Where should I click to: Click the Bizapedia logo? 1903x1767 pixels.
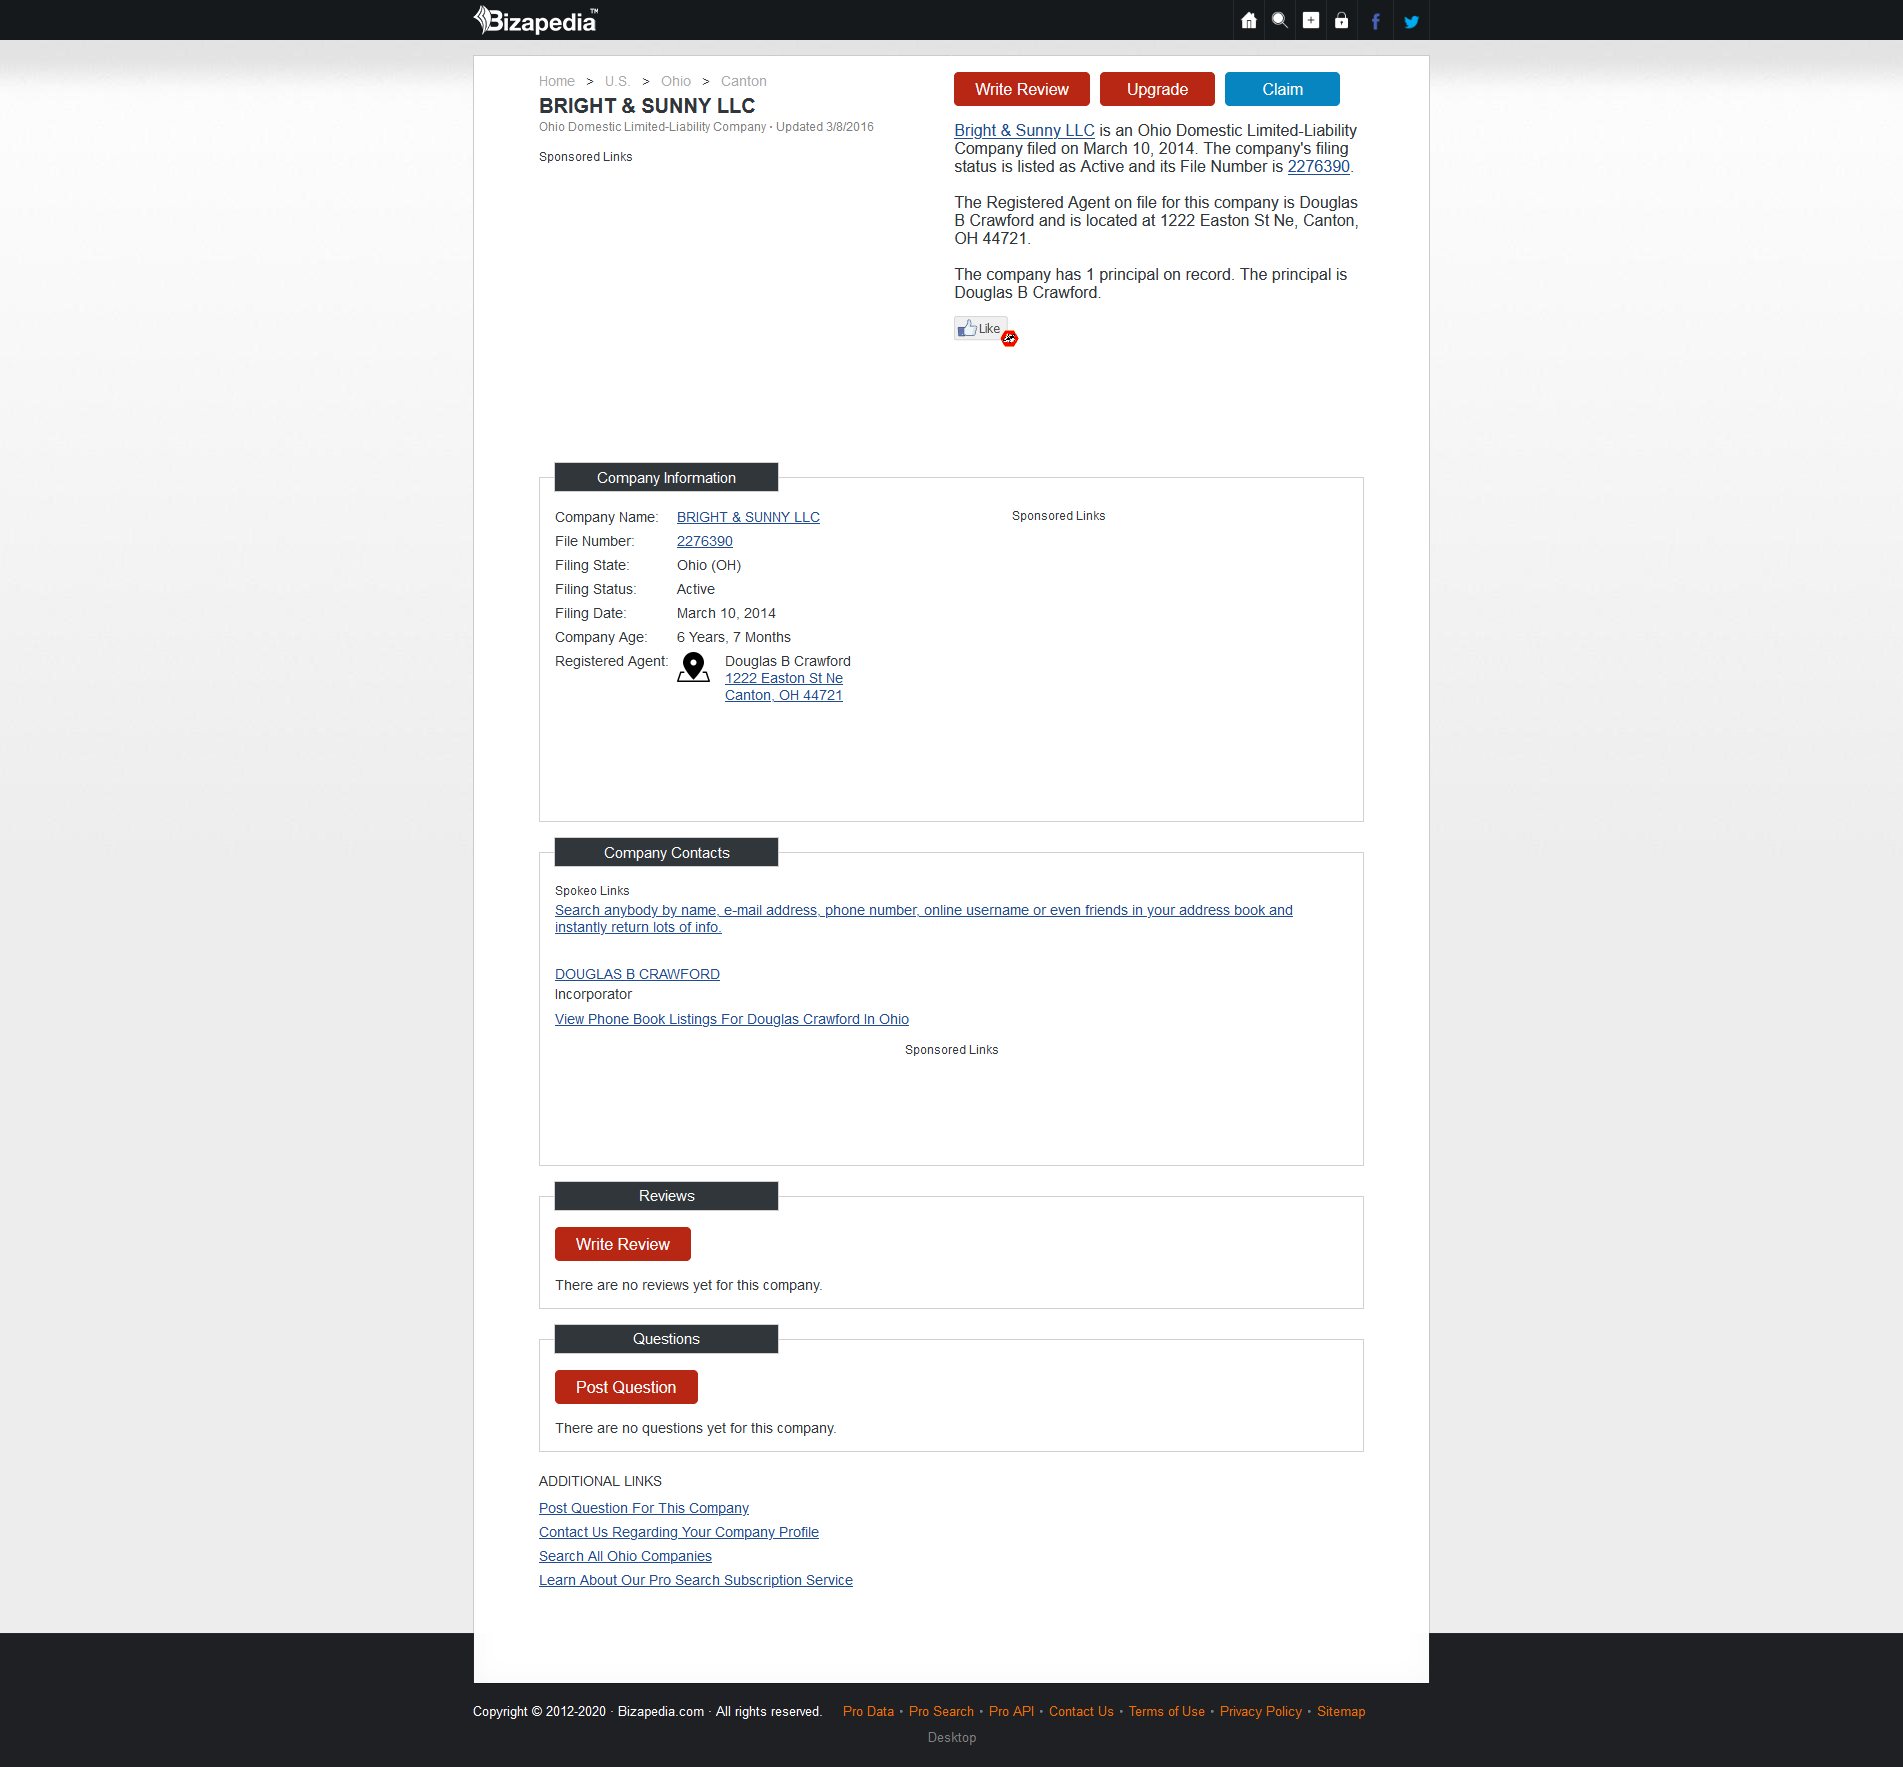point(536,20)
